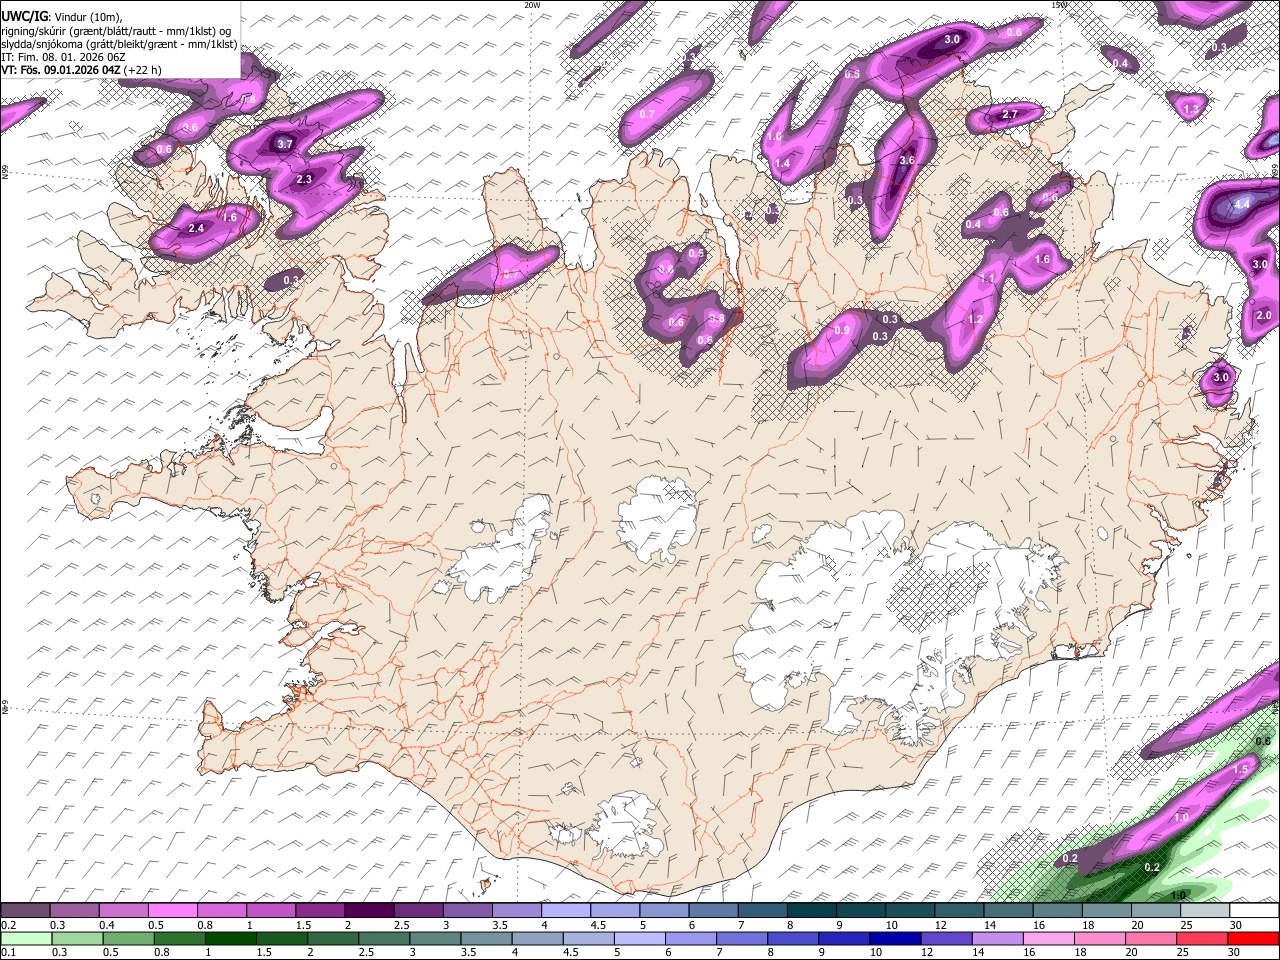Click the 2.0 precipitation value label

[1264, 315]
